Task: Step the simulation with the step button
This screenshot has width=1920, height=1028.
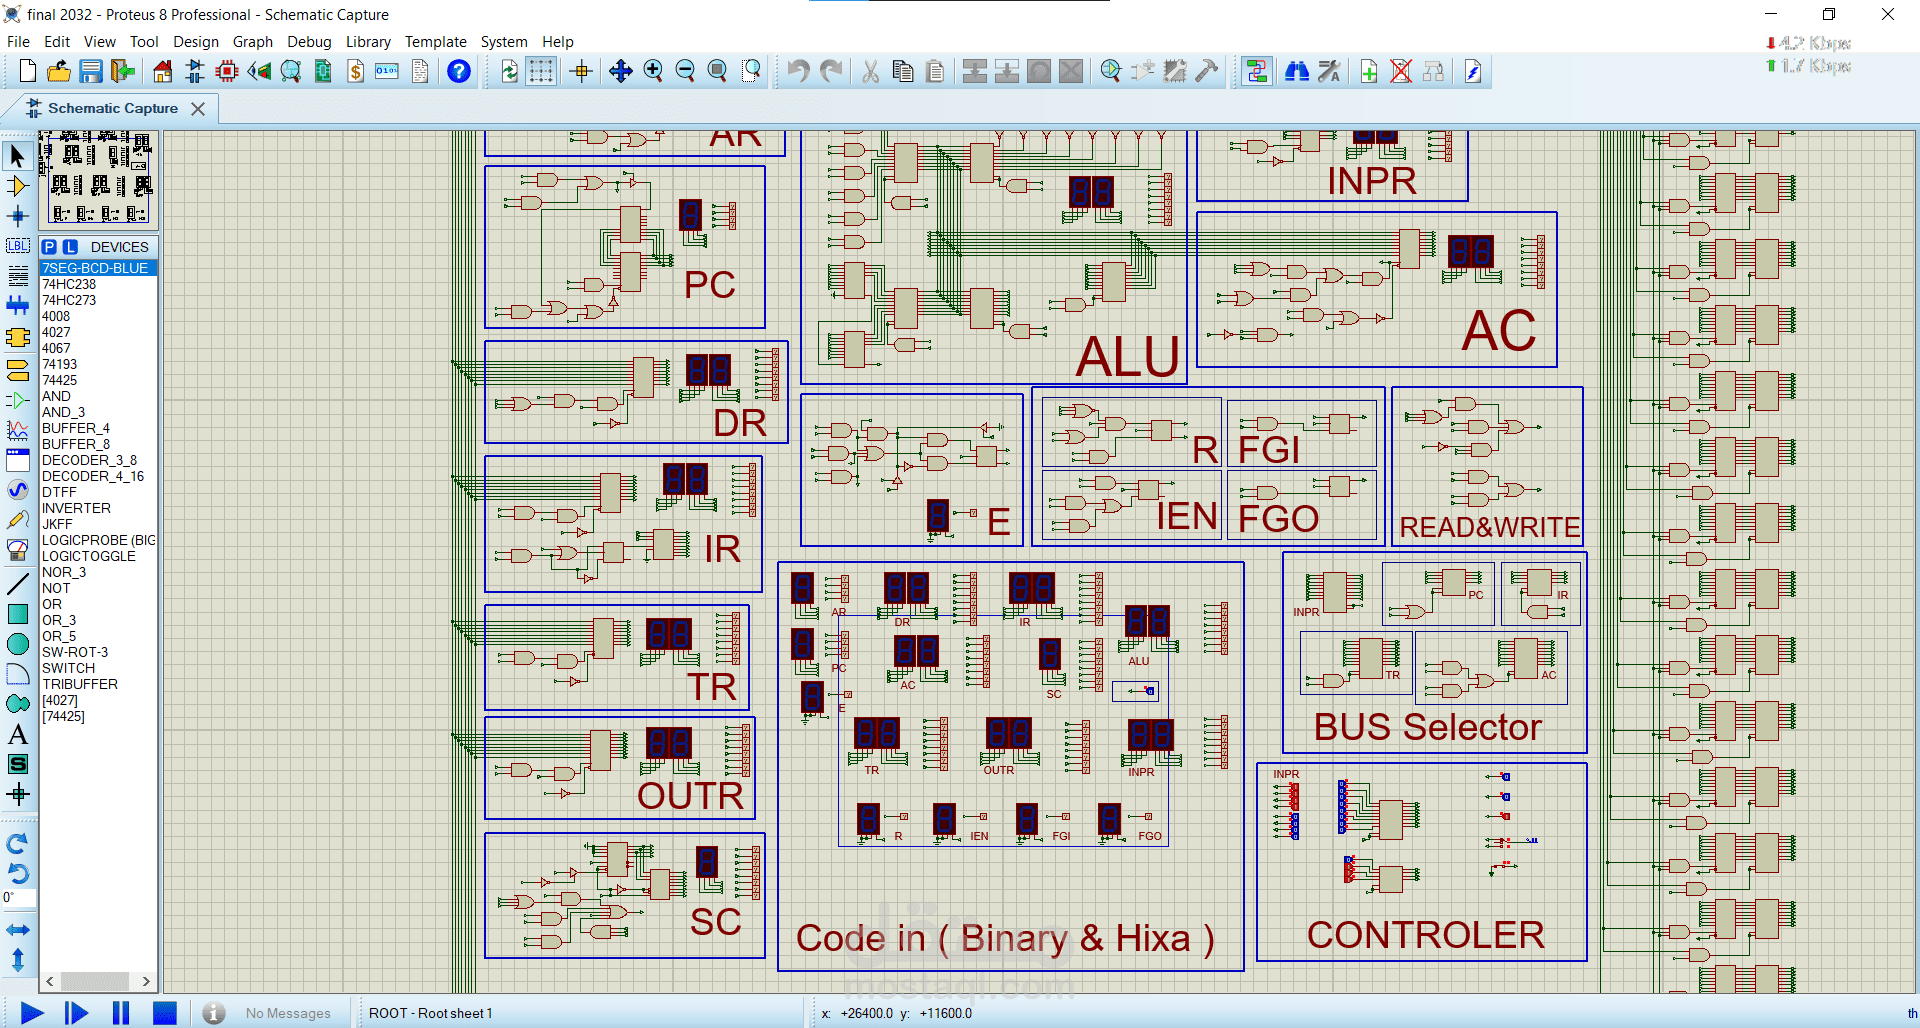Action: pos(76,1013)
